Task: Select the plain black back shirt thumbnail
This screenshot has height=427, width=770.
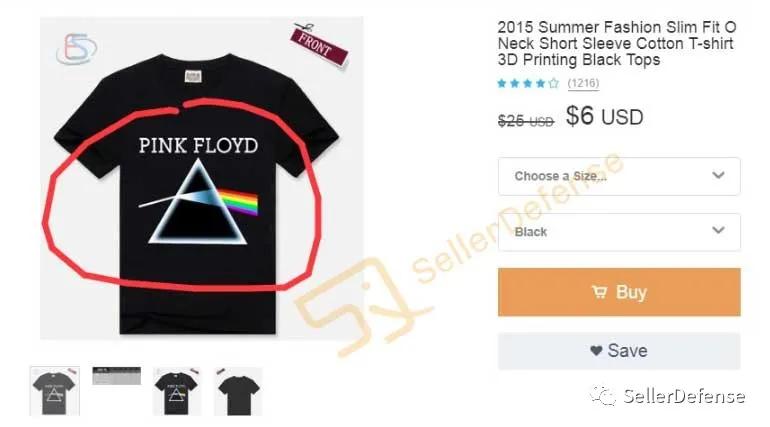Action: click(x=238, y=391)
